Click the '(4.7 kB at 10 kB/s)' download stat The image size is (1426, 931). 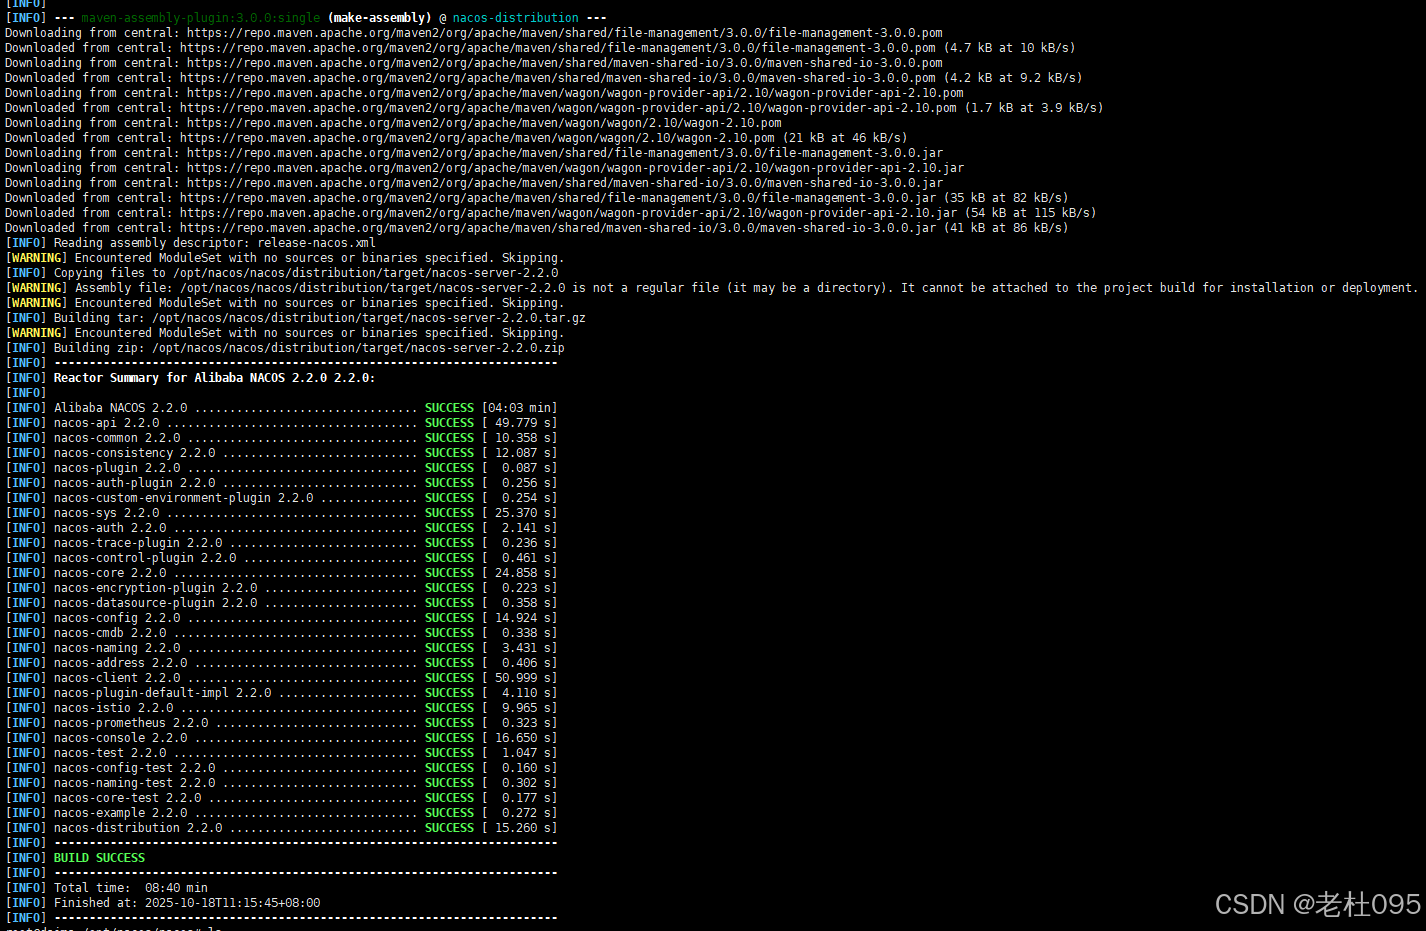point(1009,48)
